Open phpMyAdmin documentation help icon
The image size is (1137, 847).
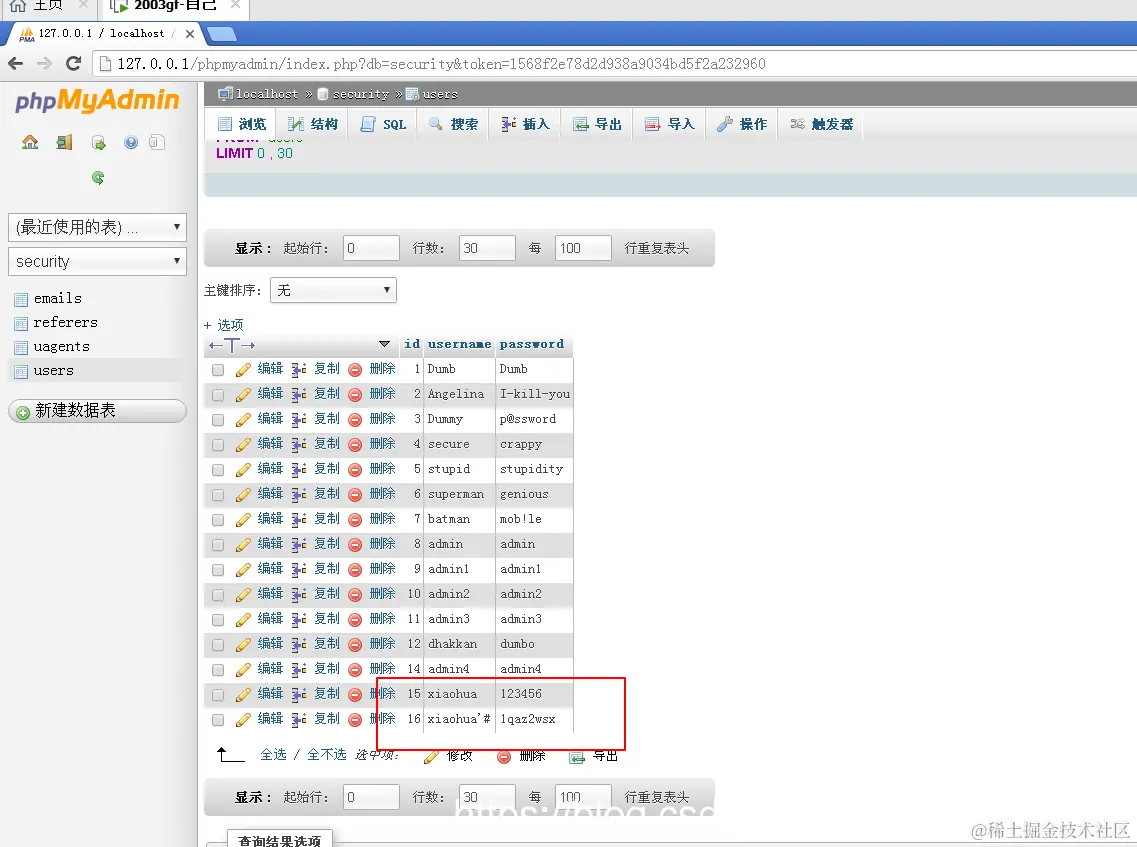(x=131, y=142)
